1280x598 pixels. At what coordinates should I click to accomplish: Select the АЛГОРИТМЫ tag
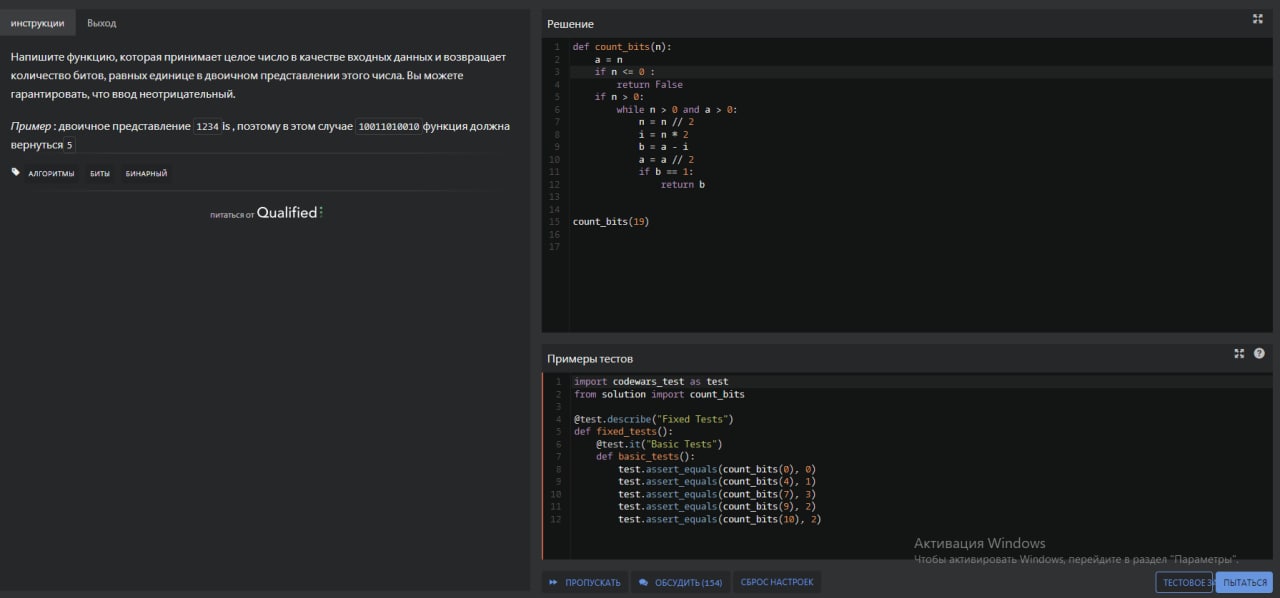[51, 173]
